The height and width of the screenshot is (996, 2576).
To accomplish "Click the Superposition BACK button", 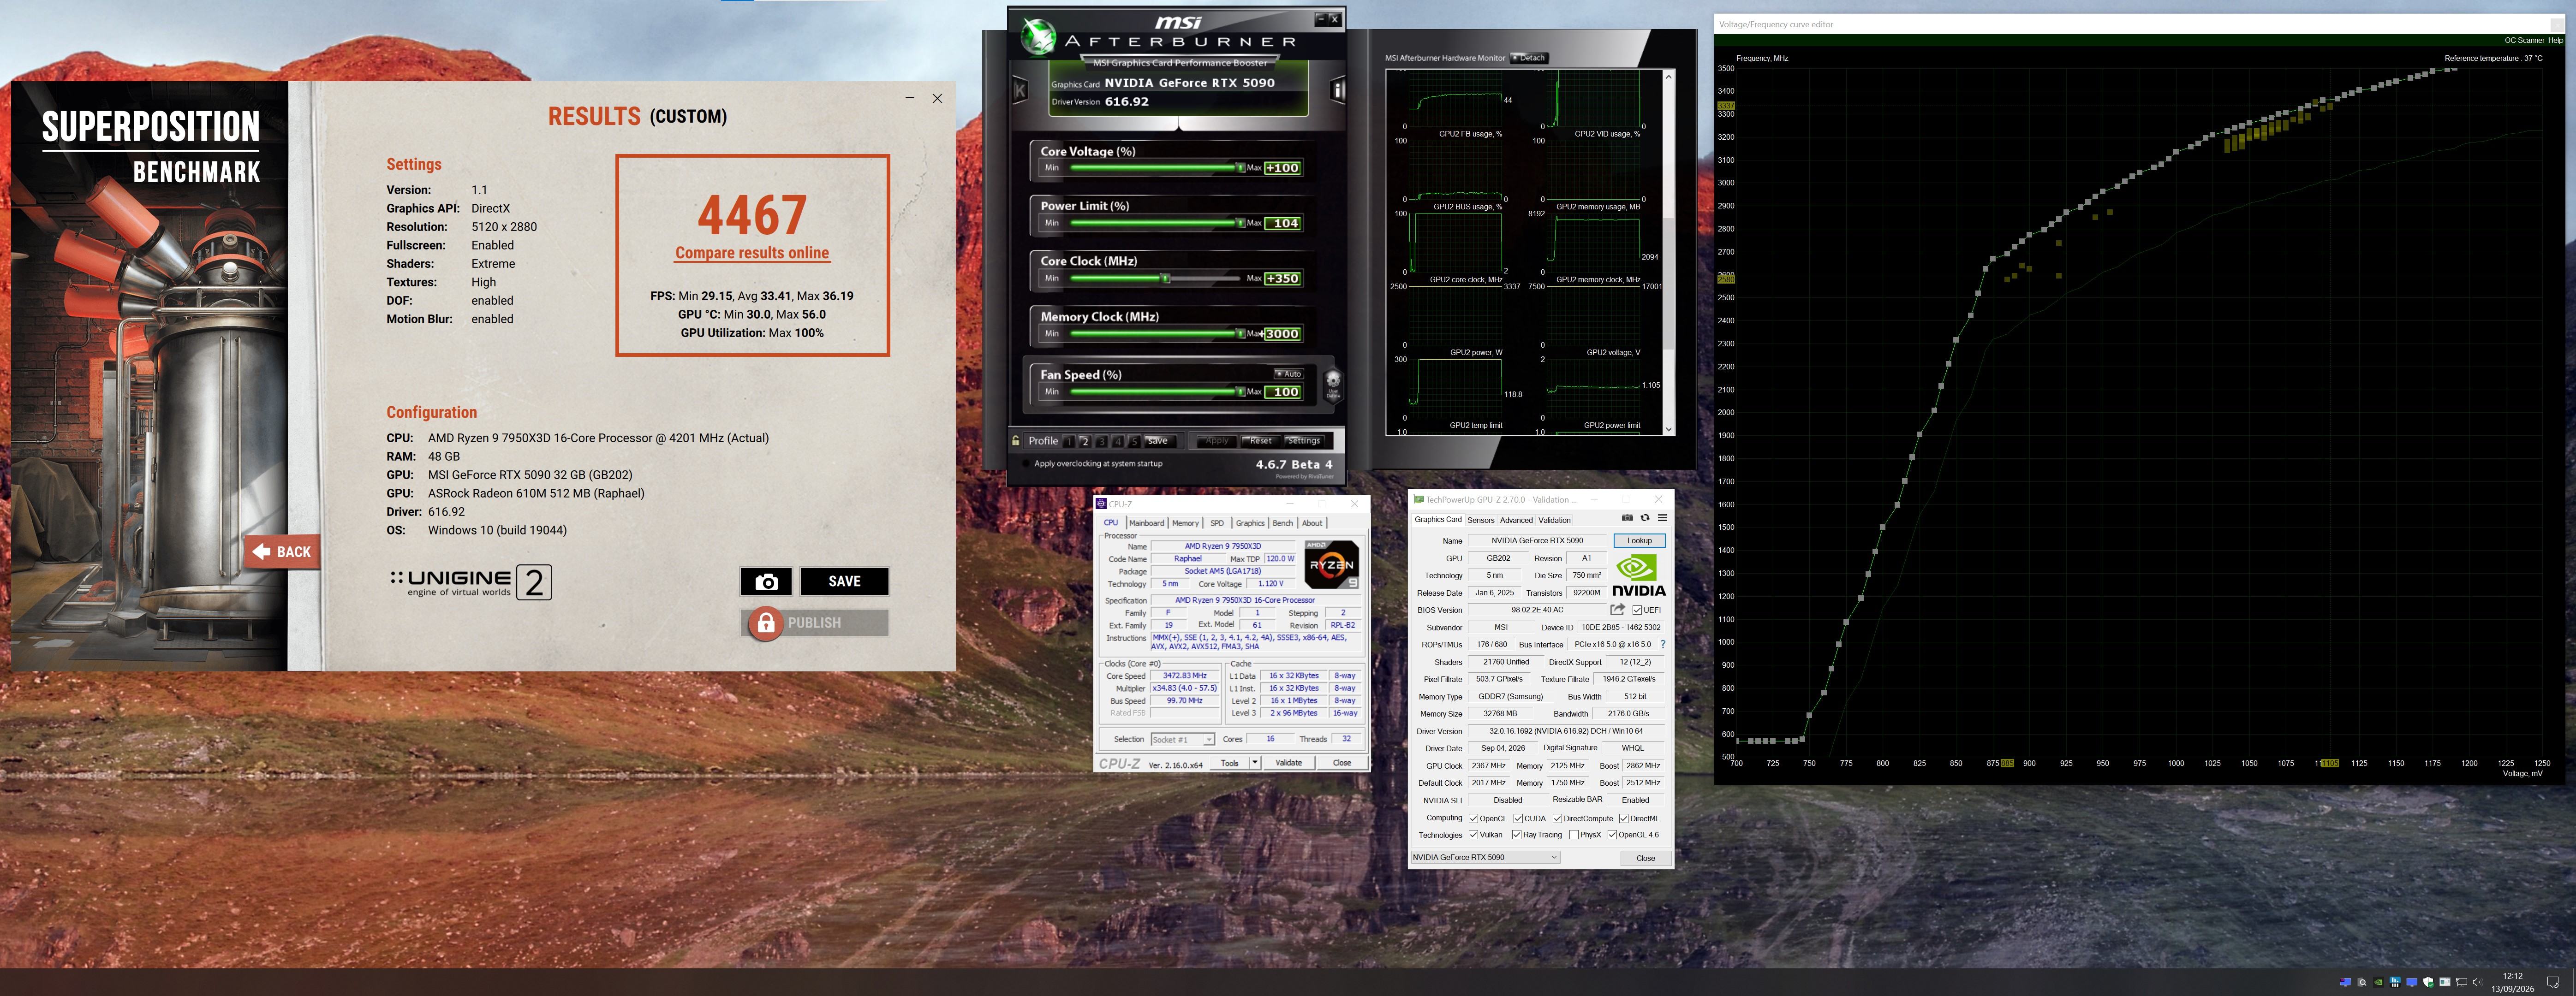I will (x=282, y=551).
